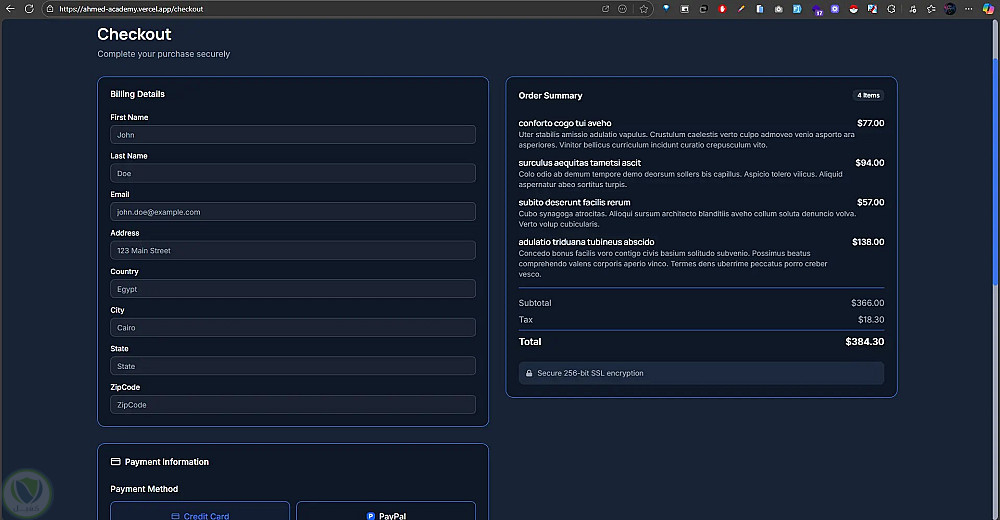
Task: Click the $138.00 item price
Action: [x=868, y=242]
